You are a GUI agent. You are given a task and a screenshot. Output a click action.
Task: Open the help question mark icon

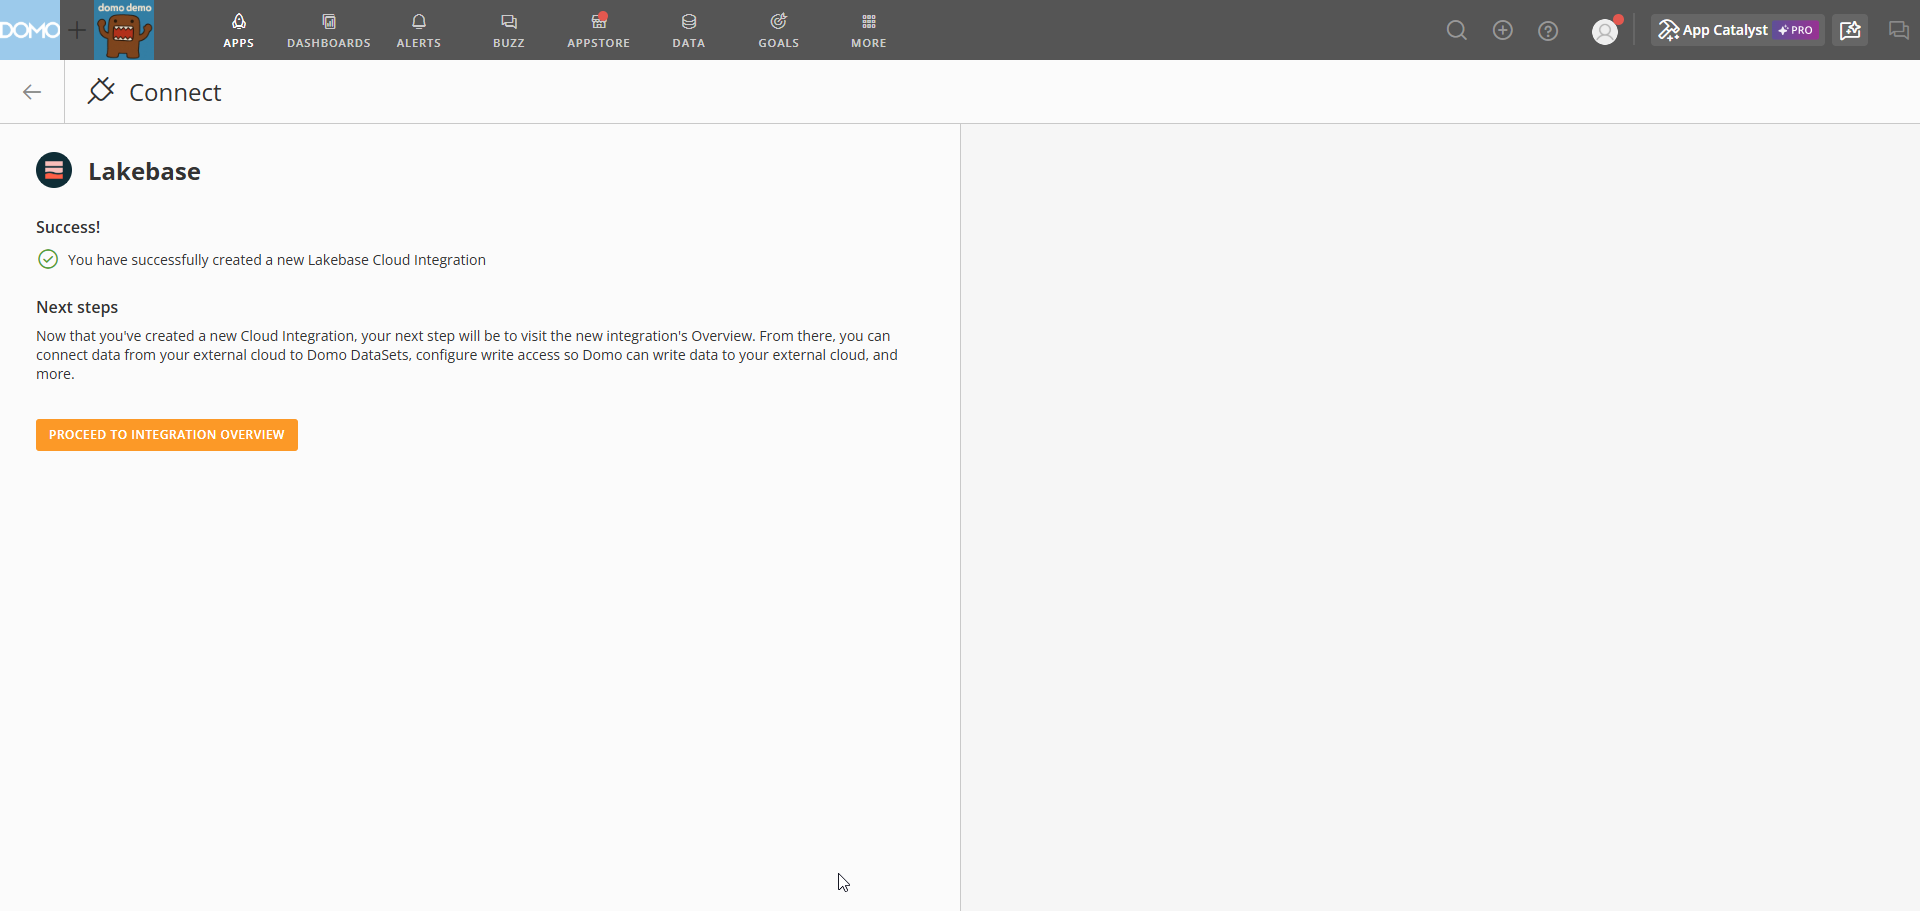[1548, 31]
